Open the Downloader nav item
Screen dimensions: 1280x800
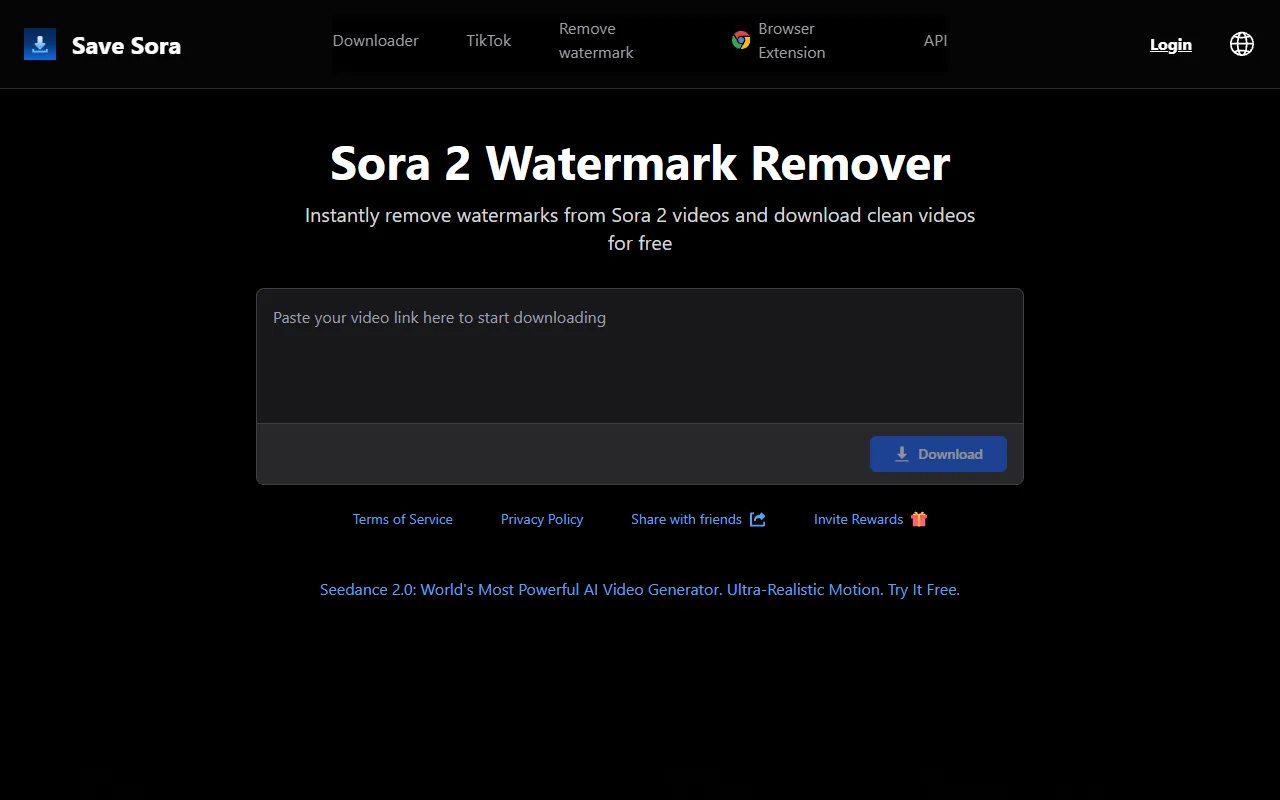click(x=375, y=41)
